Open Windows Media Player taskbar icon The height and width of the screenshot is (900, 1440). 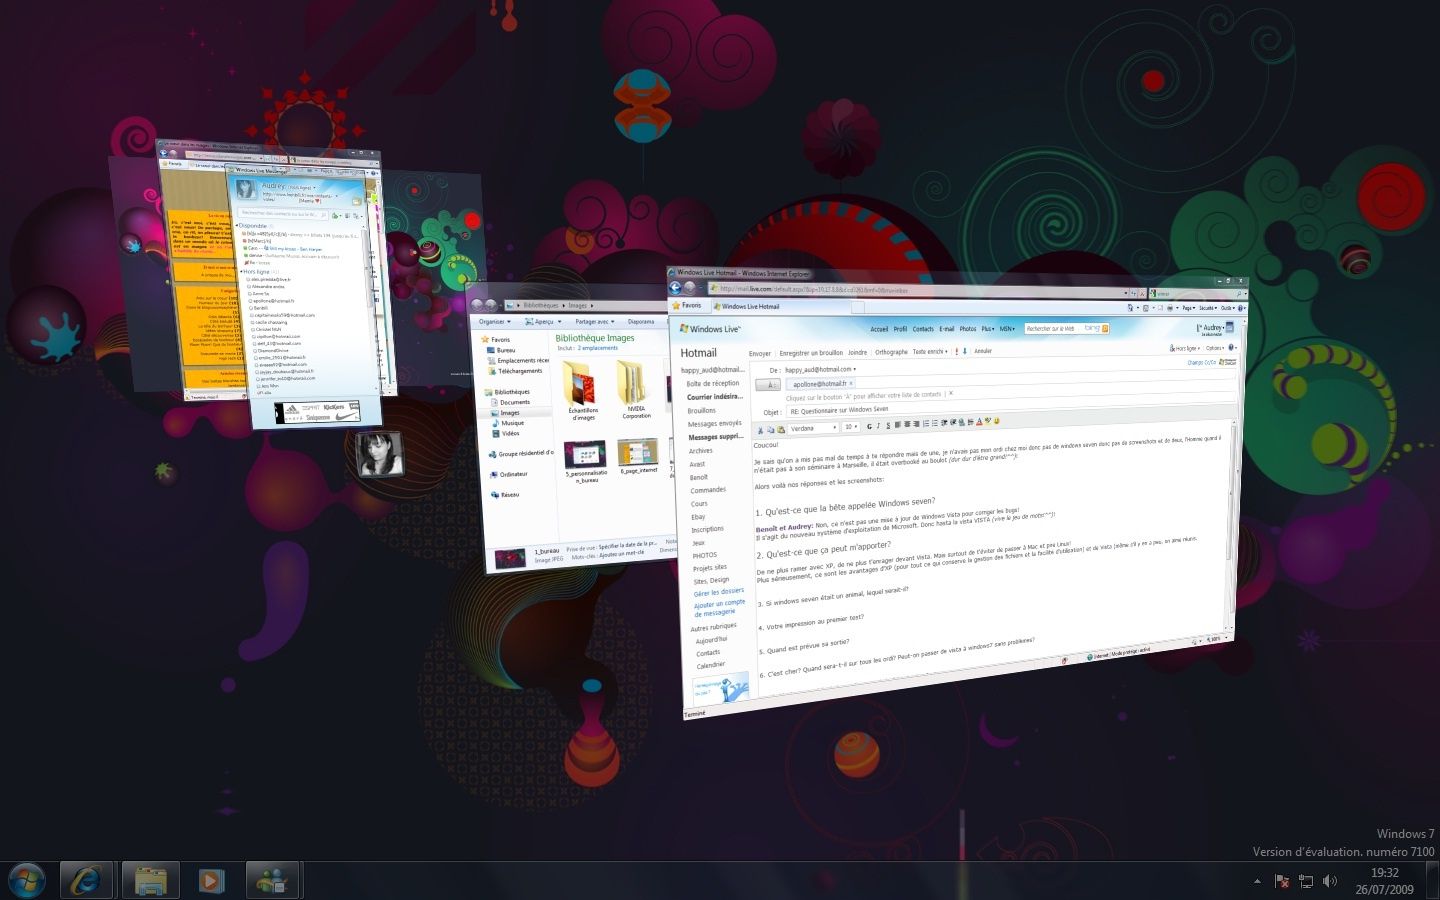coord(210,880)
